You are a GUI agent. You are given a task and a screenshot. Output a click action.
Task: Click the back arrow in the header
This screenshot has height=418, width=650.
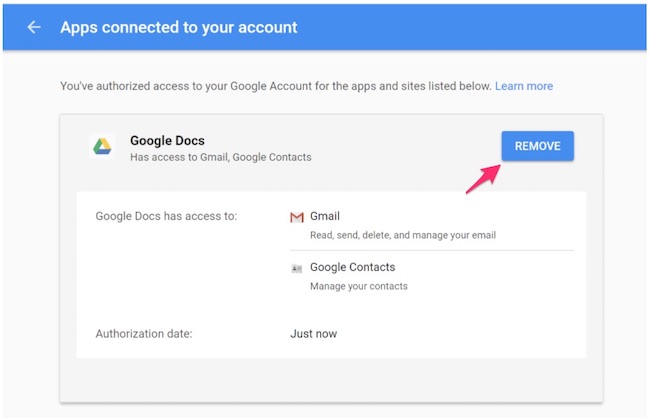34,27
